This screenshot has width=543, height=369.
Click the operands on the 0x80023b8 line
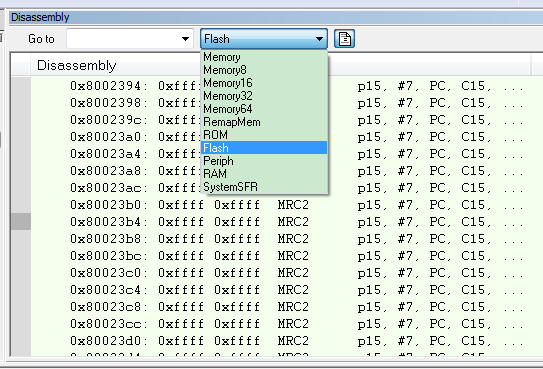coord(440,239)
